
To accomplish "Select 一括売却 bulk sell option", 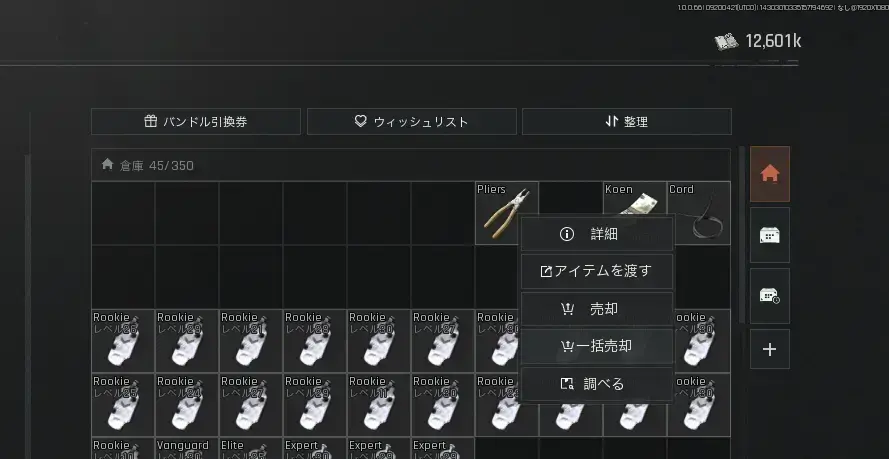I will [x=597, y=346].
